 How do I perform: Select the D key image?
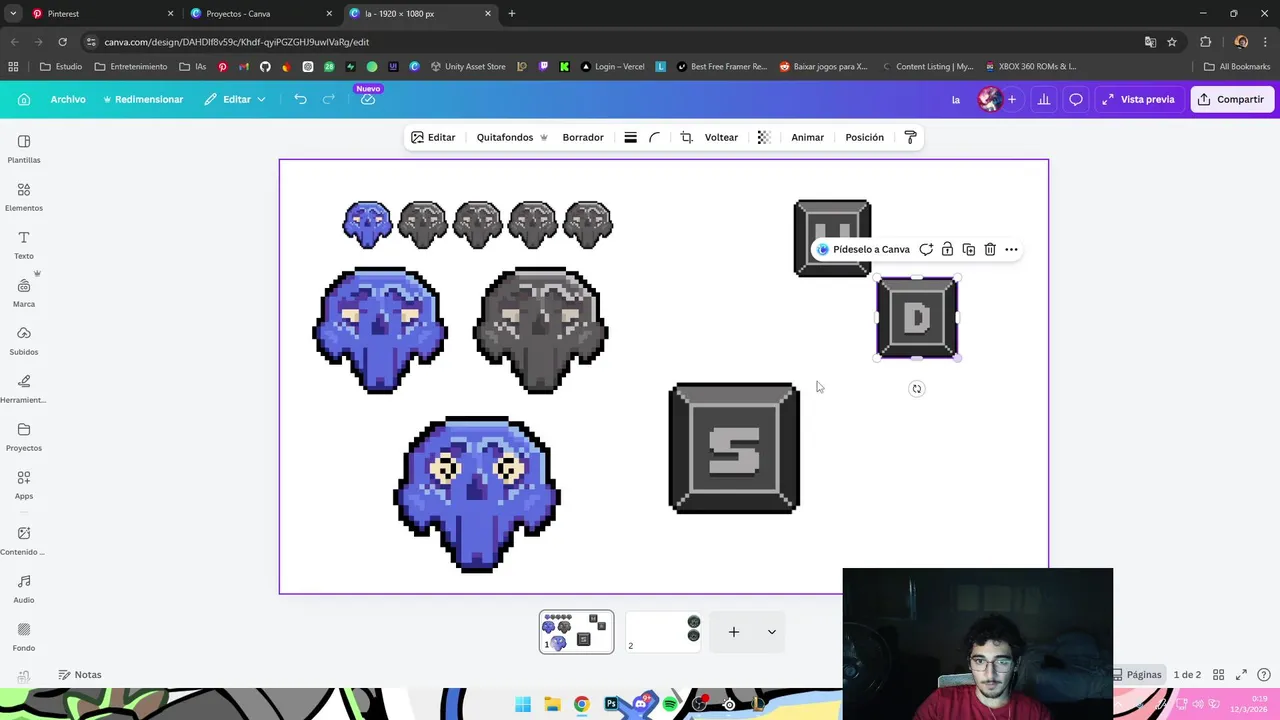917,318
